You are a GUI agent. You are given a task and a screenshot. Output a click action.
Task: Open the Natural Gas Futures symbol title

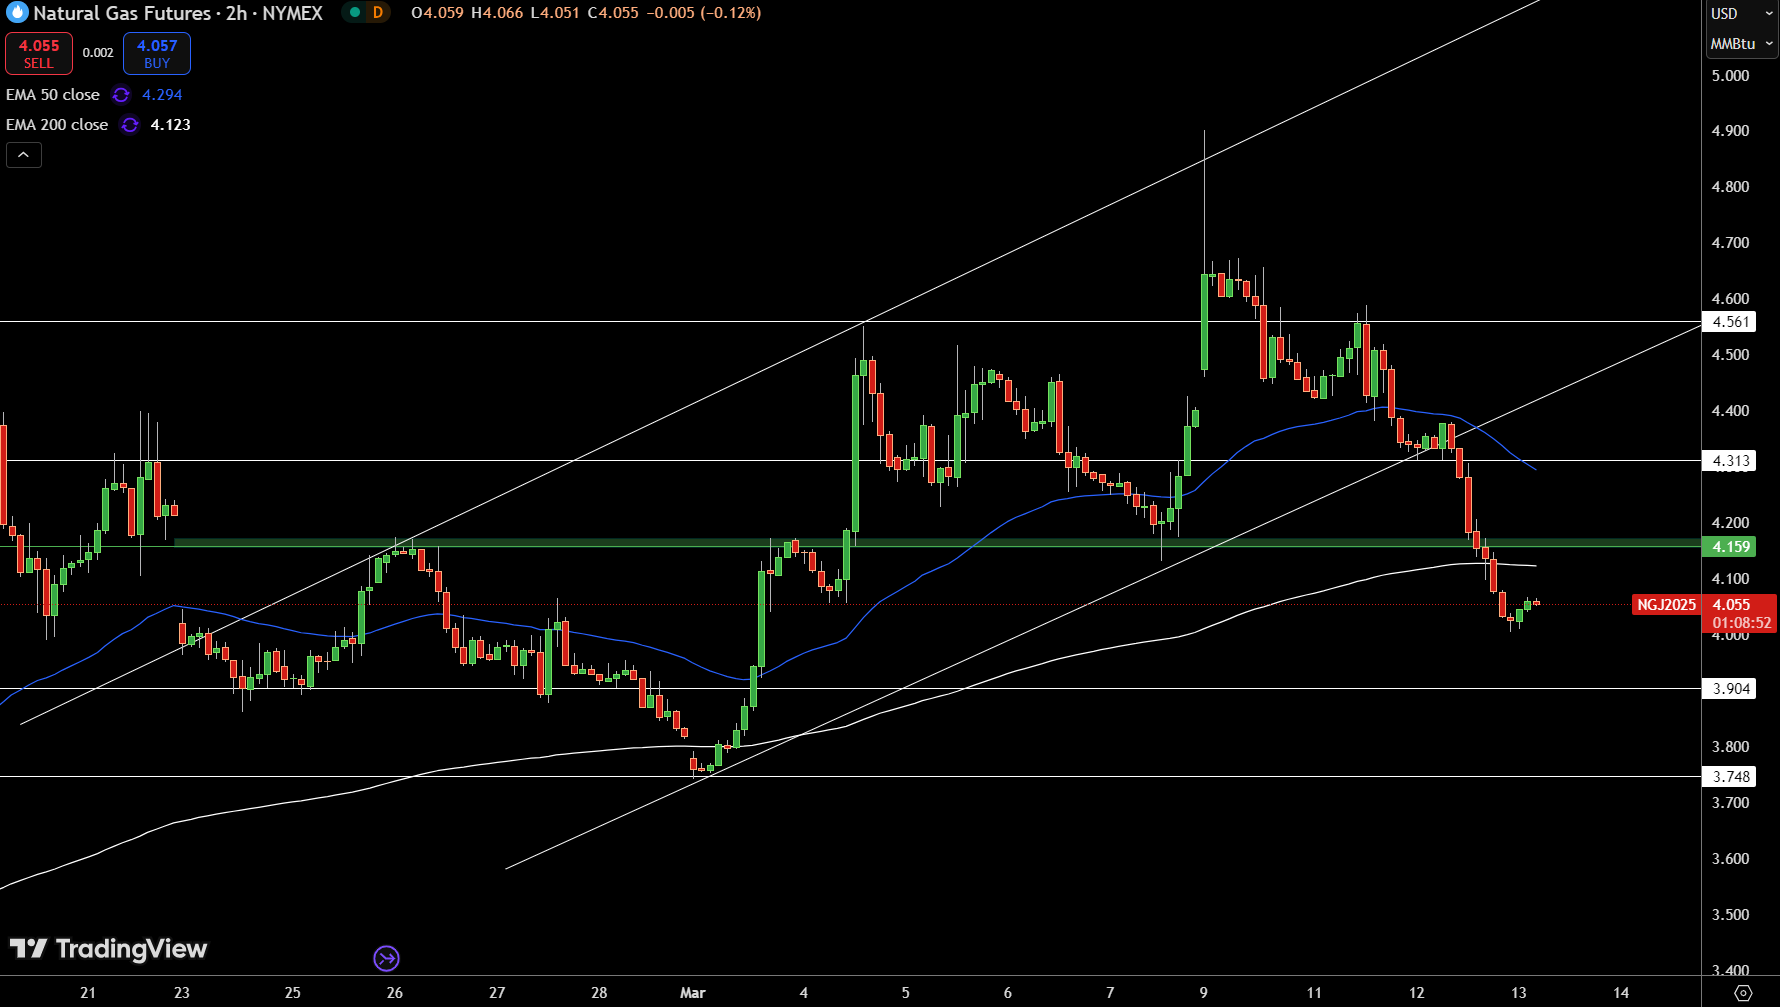(x=178, y=13)
